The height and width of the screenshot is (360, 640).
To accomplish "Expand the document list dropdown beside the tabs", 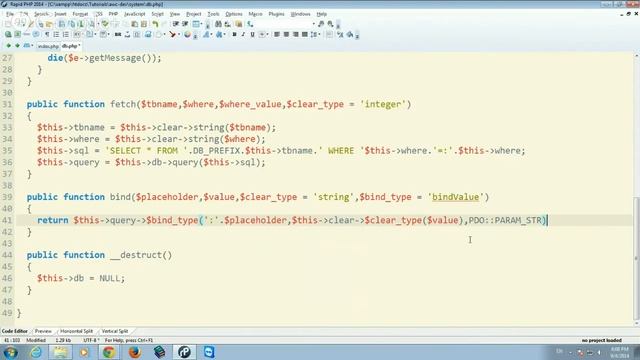I will pyautogui.click(x=32, y=46).
